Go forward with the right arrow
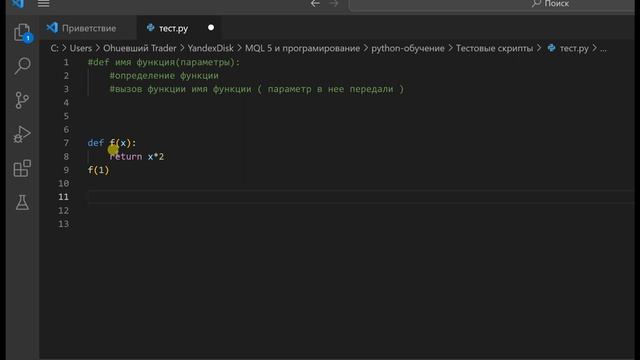 click(x=334, y=4)
